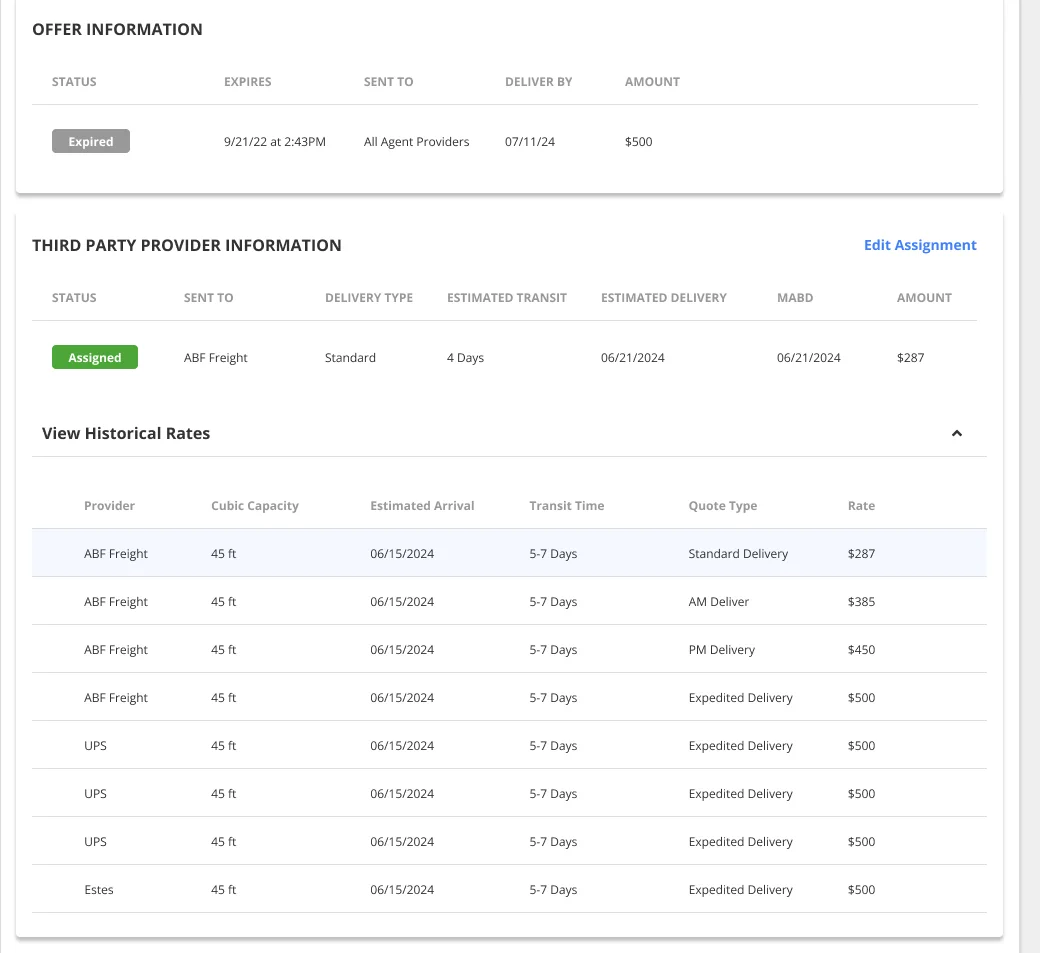The height and width of the screenshot is (953, 1040).
Task: Click the Estimated Arrival column header
Action: [x=422, y=506]
